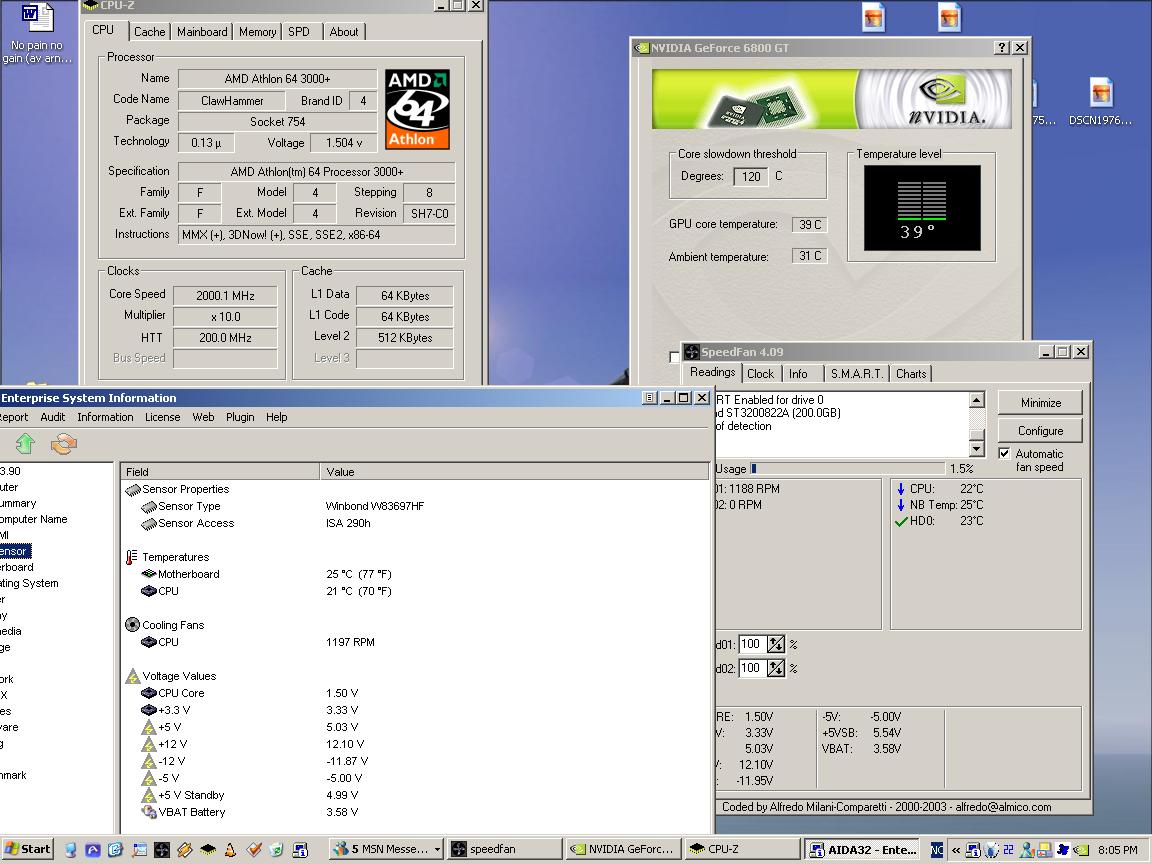Click the blue down arrow next to CPU temp in SpeedFan
Image resolution: width=1152 pixels, height=864 pixels.
[x=901, y=489]
